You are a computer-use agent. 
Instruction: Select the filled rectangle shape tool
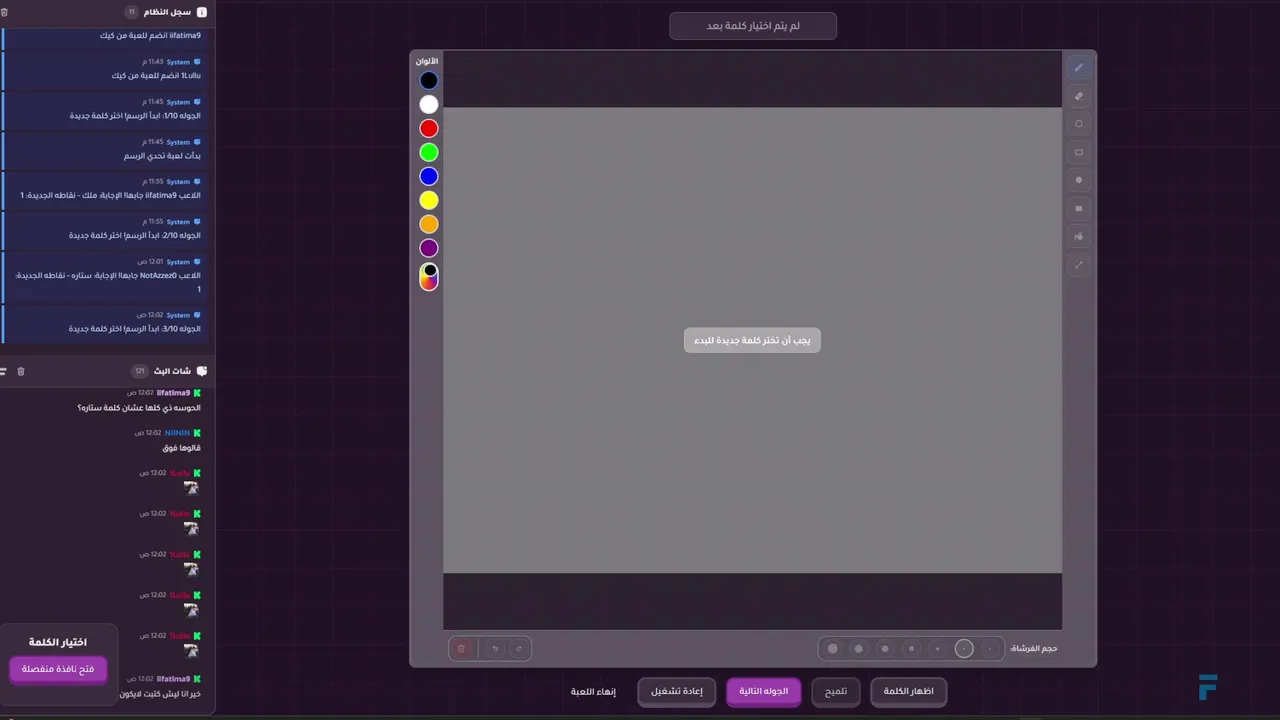pyautogui.click(x=1078, y=208)
